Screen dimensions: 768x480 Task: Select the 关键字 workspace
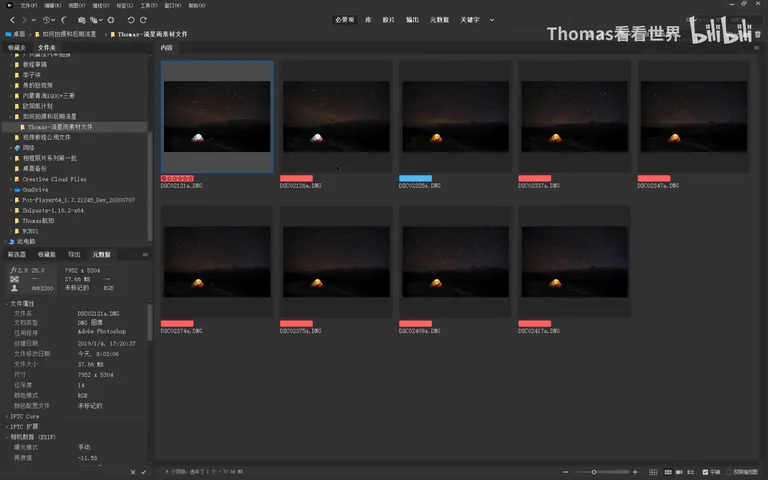470,20
